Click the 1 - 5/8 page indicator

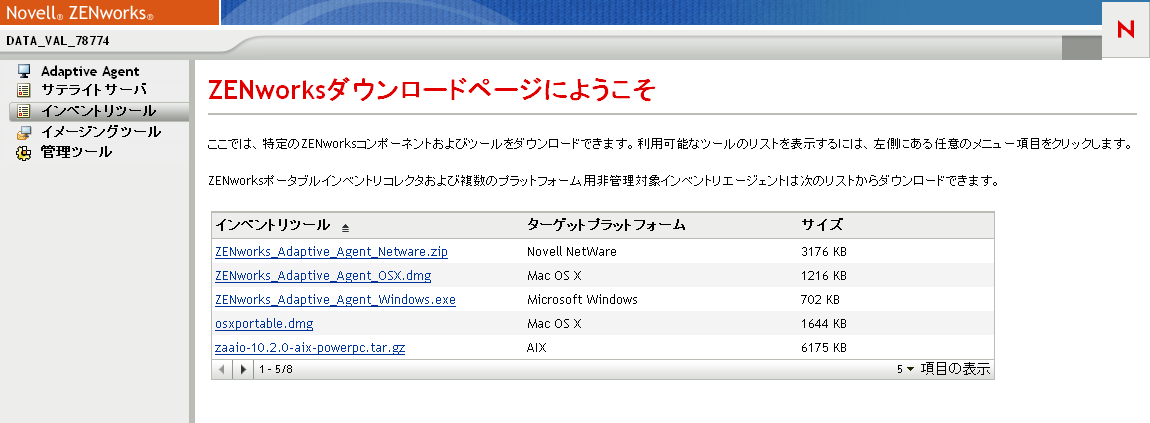point(276,369)
